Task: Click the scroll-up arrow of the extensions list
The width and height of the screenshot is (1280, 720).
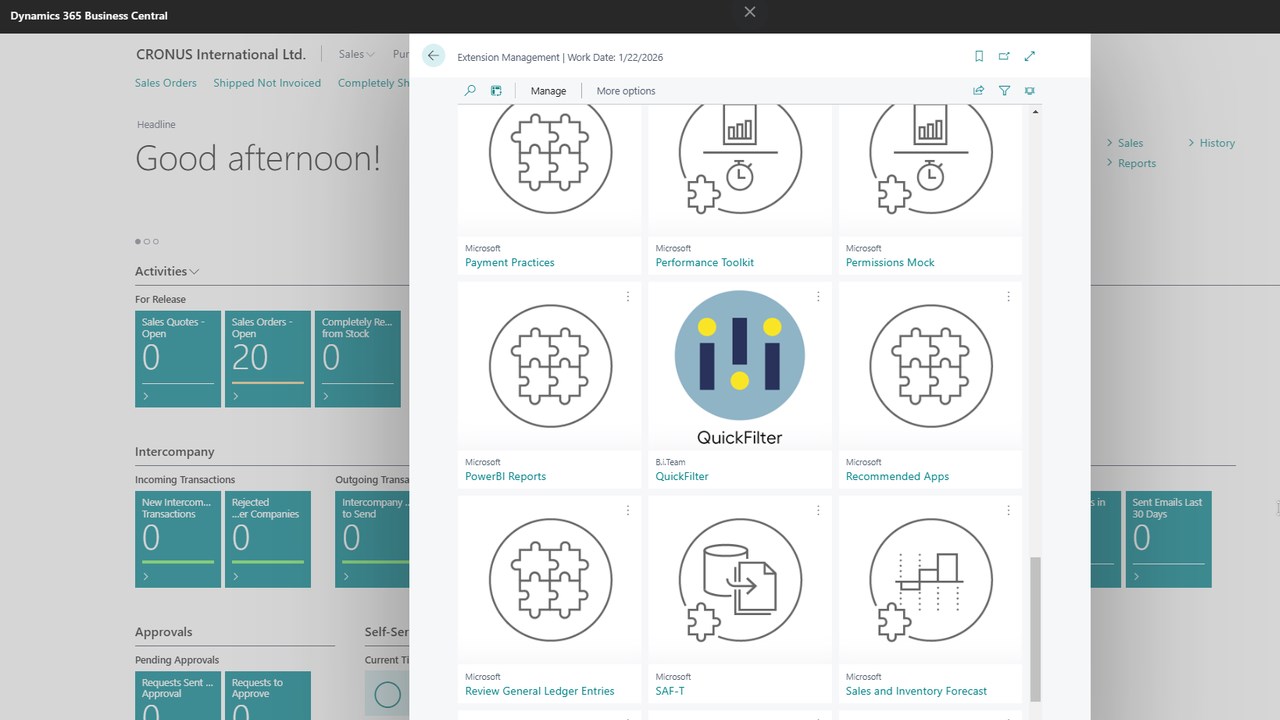Action: click(1035, 112)
